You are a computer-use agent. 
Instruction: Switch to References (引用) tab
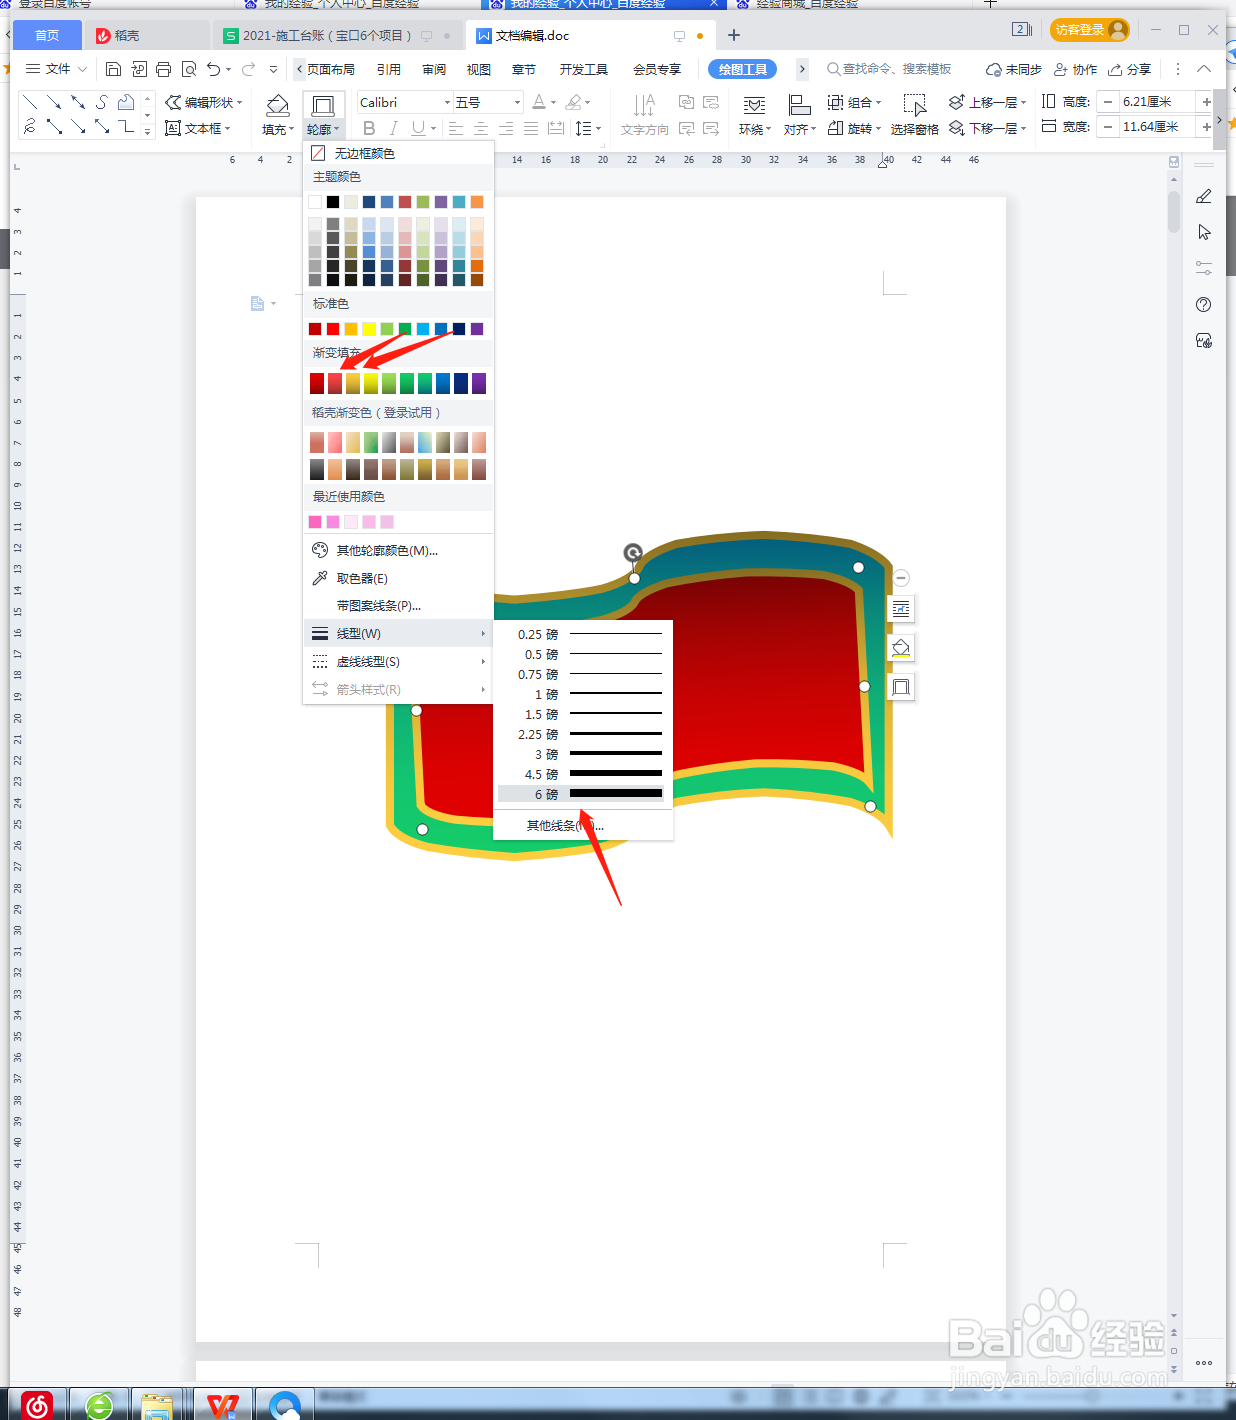pyautogui.click(x=389, y=69)
